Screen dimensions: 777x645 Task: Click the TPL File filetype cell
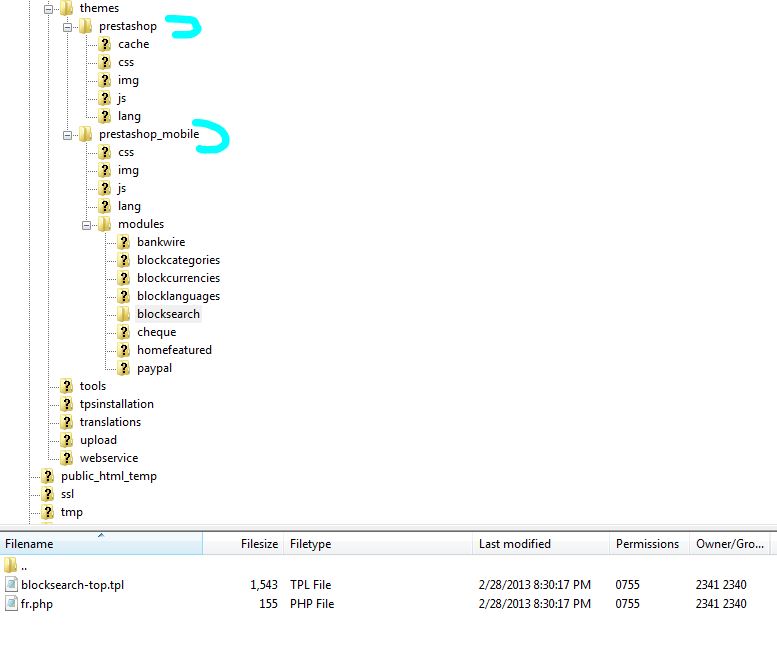(310, 585)
